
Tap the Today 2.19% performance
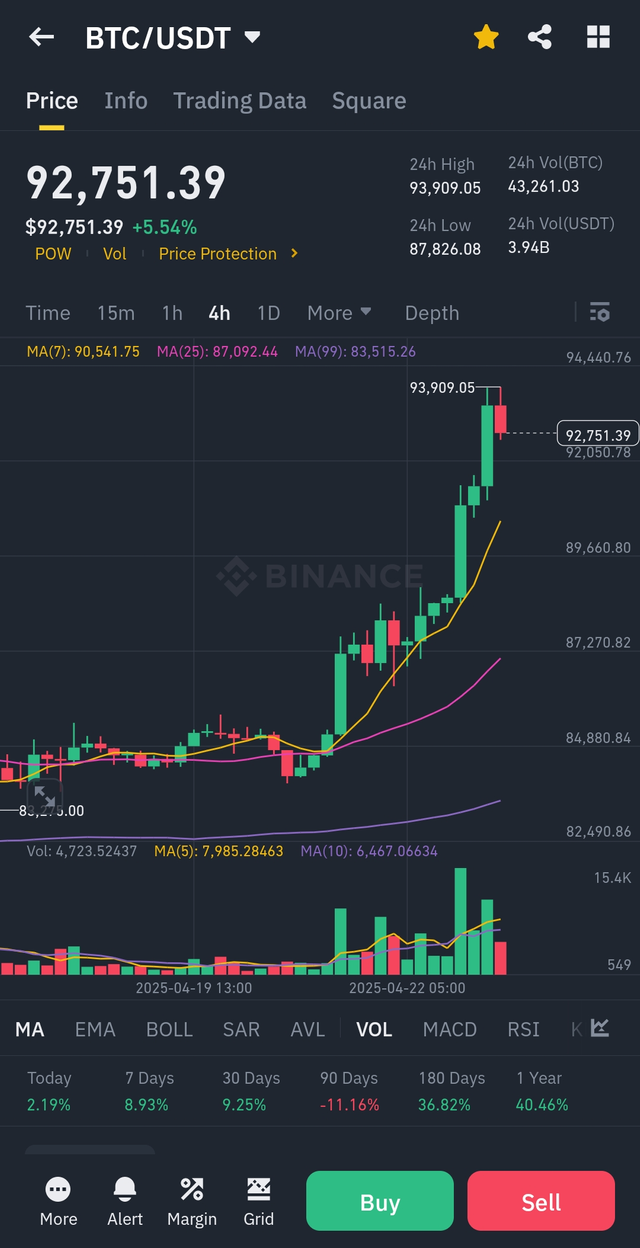(x=49, y=1091)
